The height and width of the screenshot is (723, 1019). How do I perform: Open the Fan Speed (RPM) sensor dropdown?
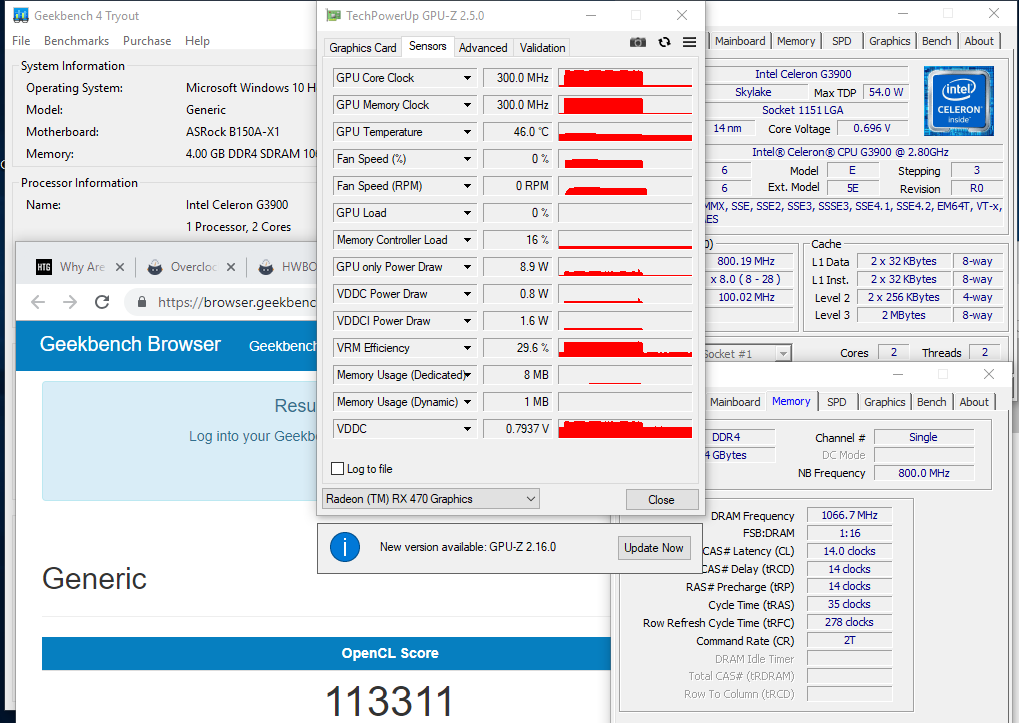[x=467, y=186]
